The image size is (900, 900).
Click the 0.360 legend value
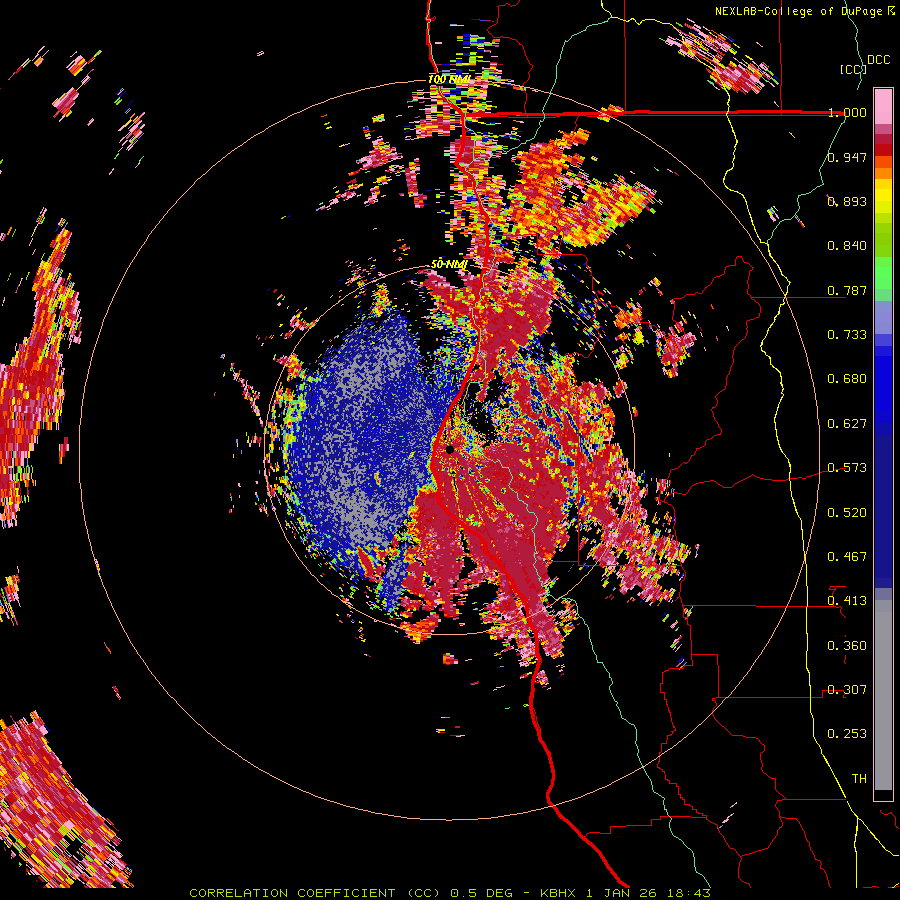[847, 646]
